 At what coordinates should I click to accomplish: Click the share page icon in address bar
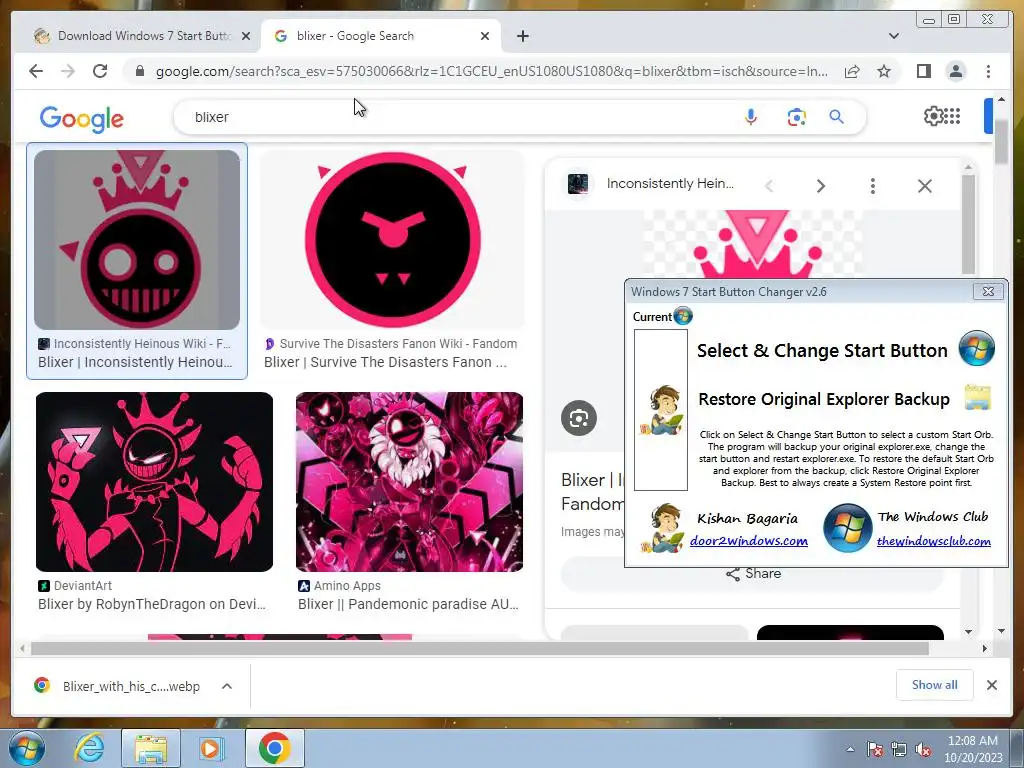point(852,71)
